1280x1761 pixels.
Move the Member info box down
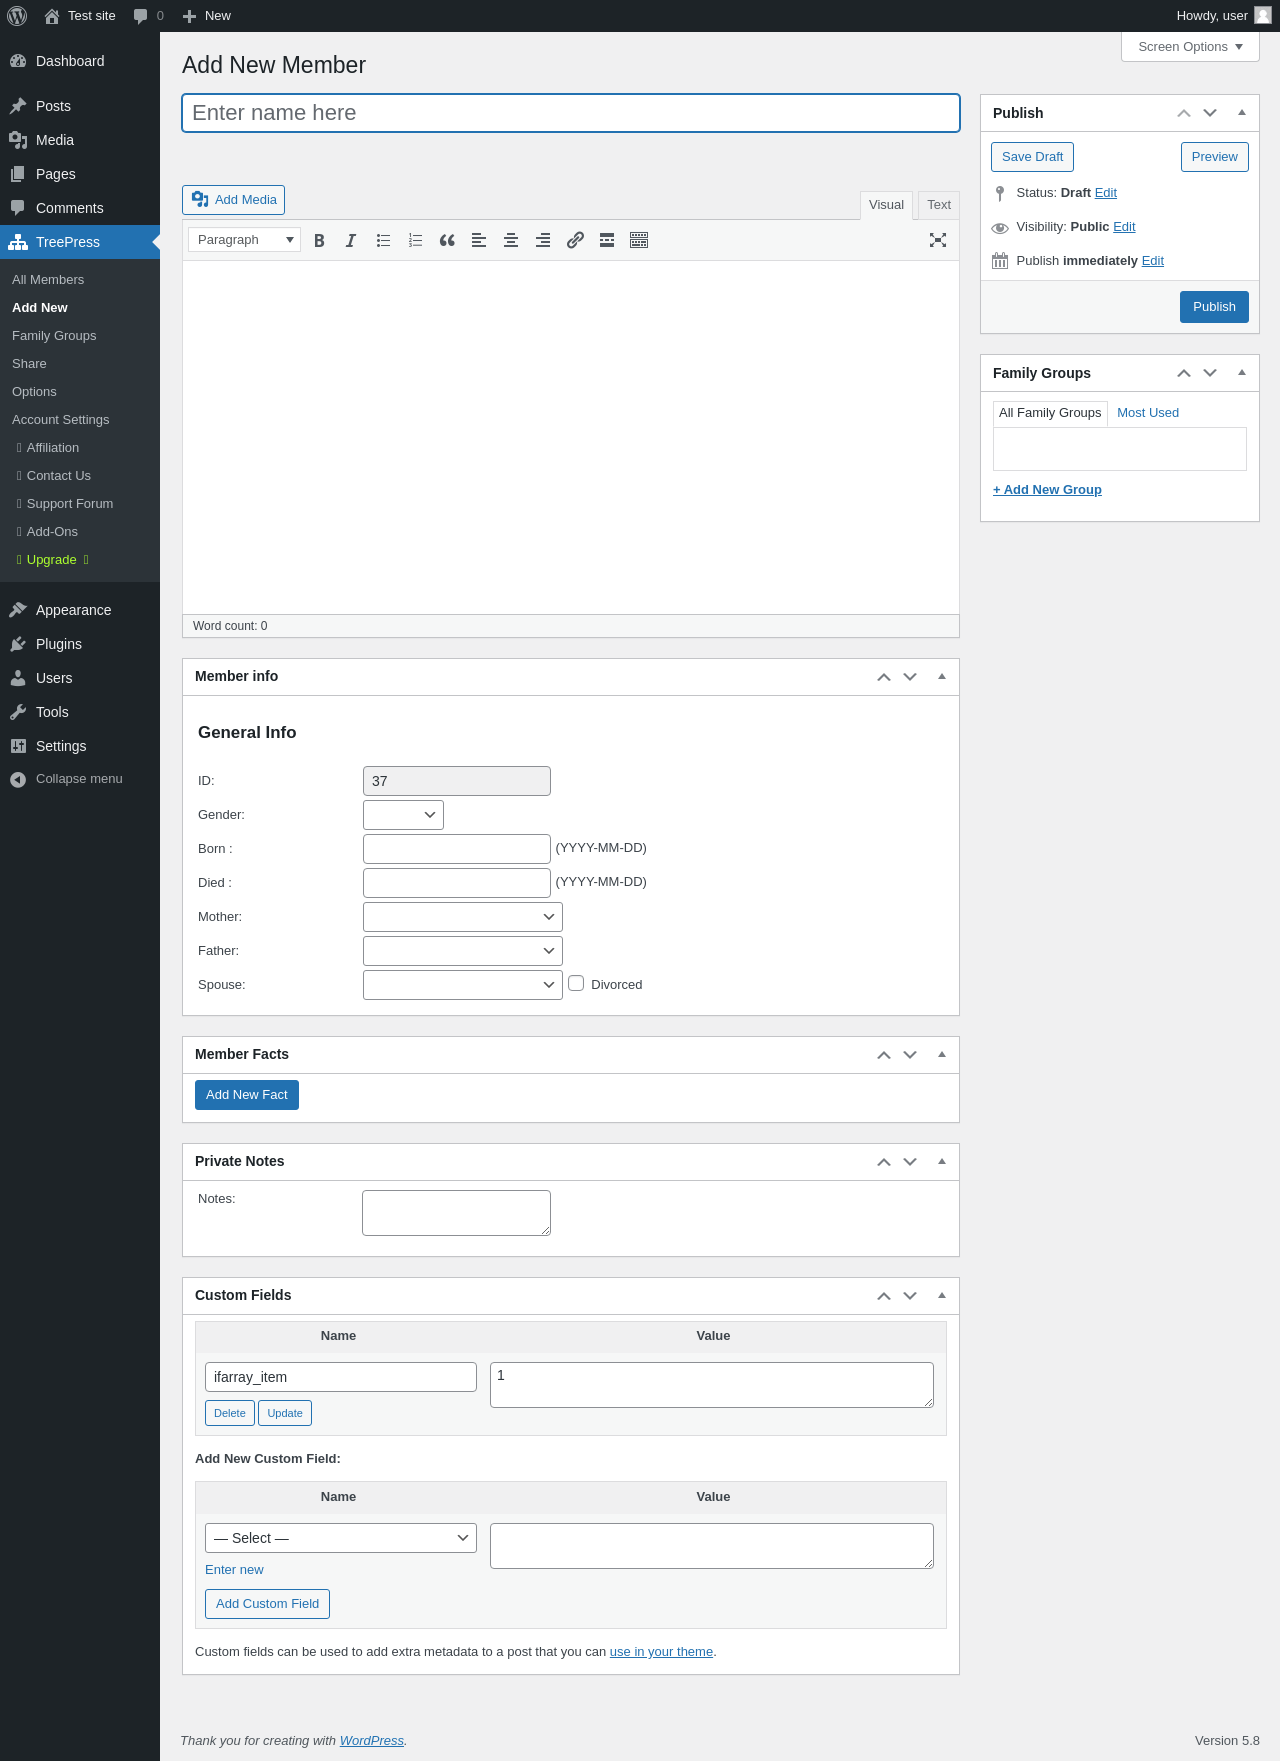[x=910, y=677]
